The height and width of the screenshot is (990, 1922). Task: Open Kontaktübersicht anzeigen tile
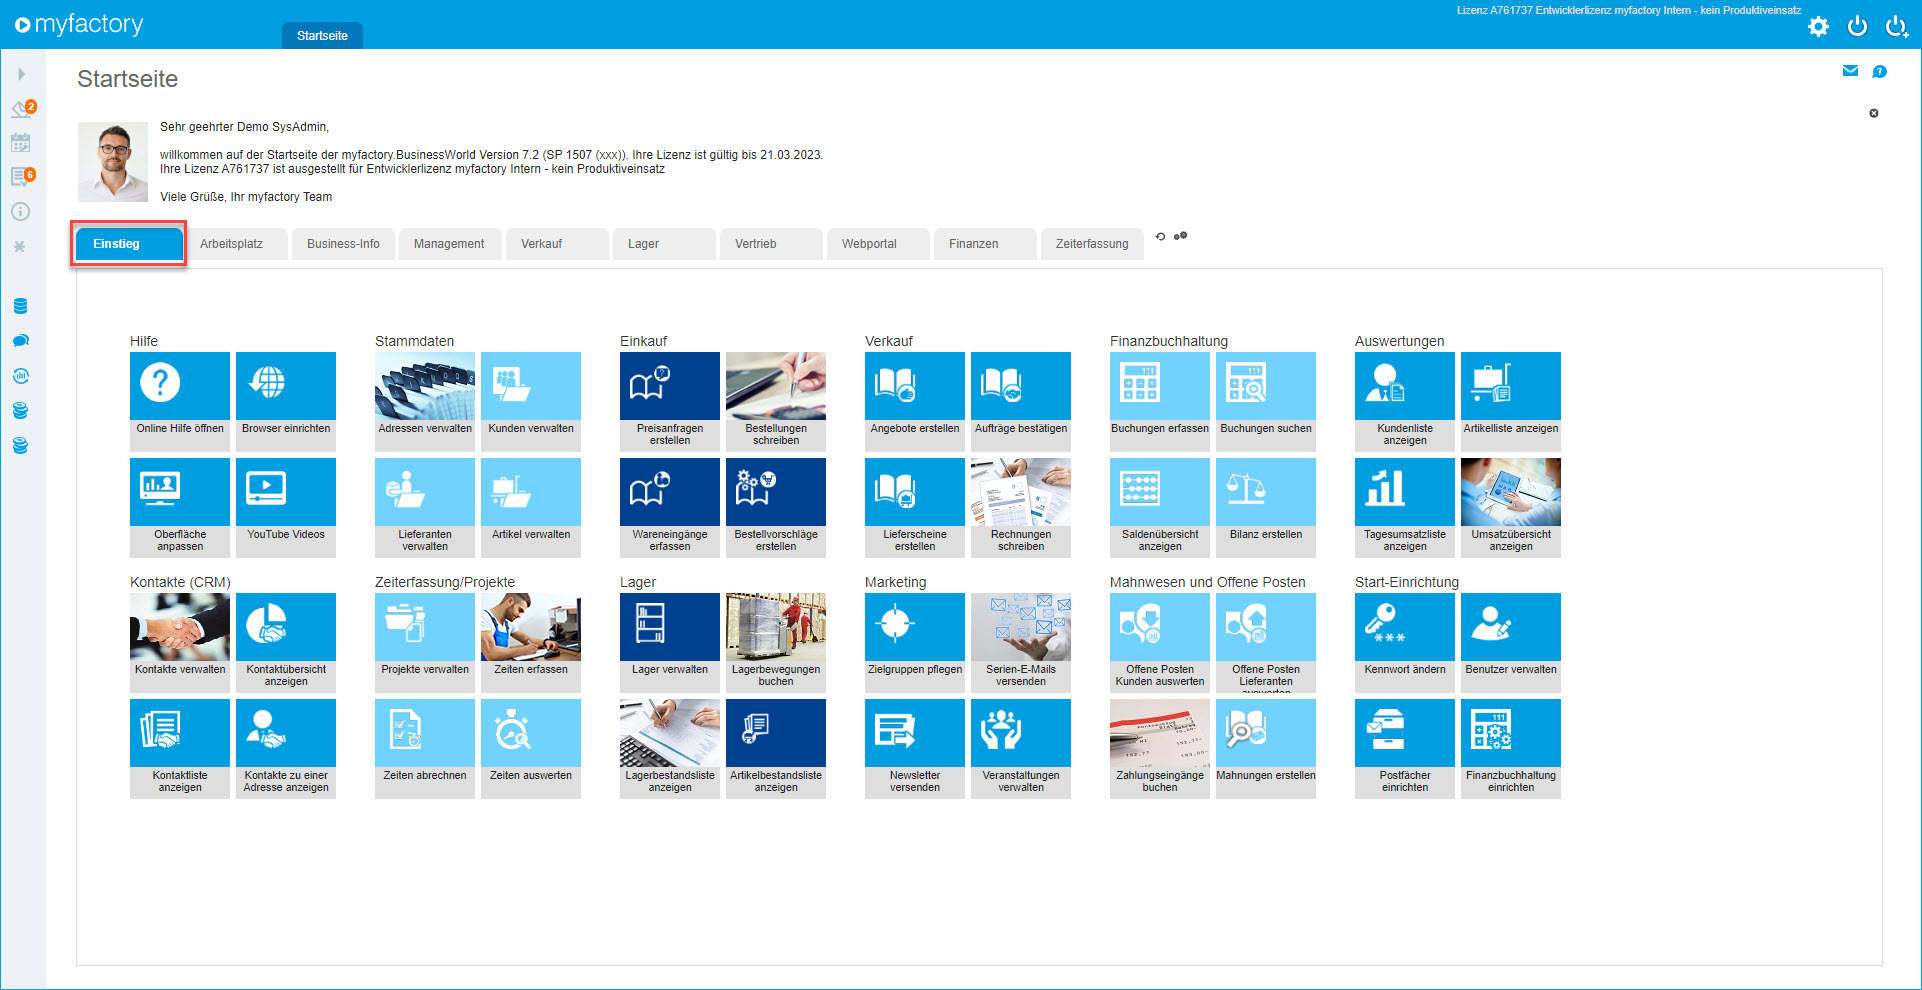286,642
